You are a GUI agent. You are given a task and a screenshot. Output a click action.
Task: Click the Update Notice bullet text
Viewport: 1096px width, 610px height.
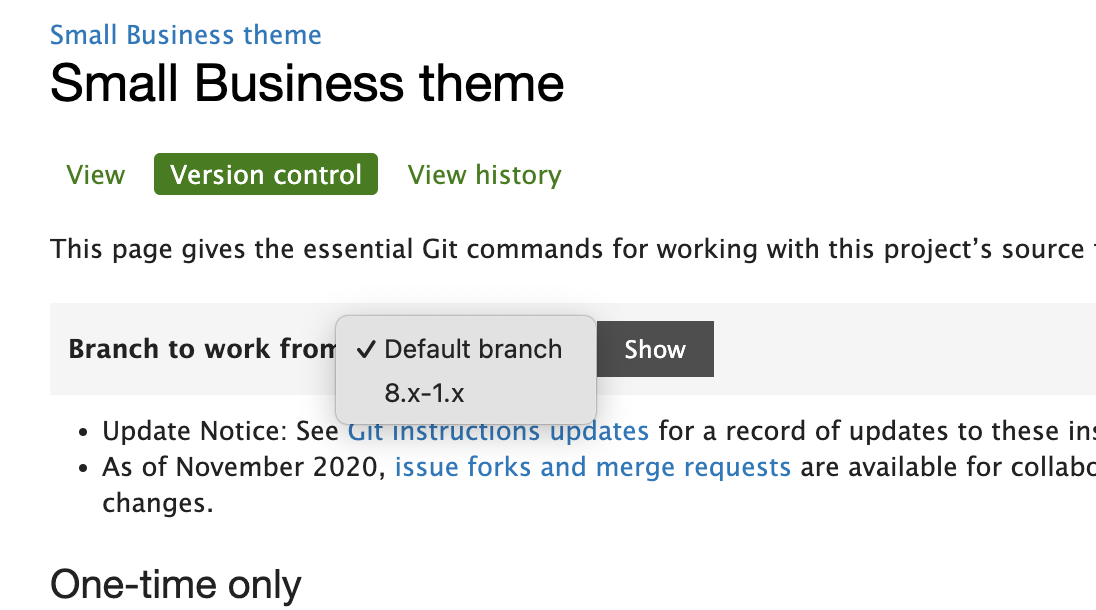click(220, 430)
